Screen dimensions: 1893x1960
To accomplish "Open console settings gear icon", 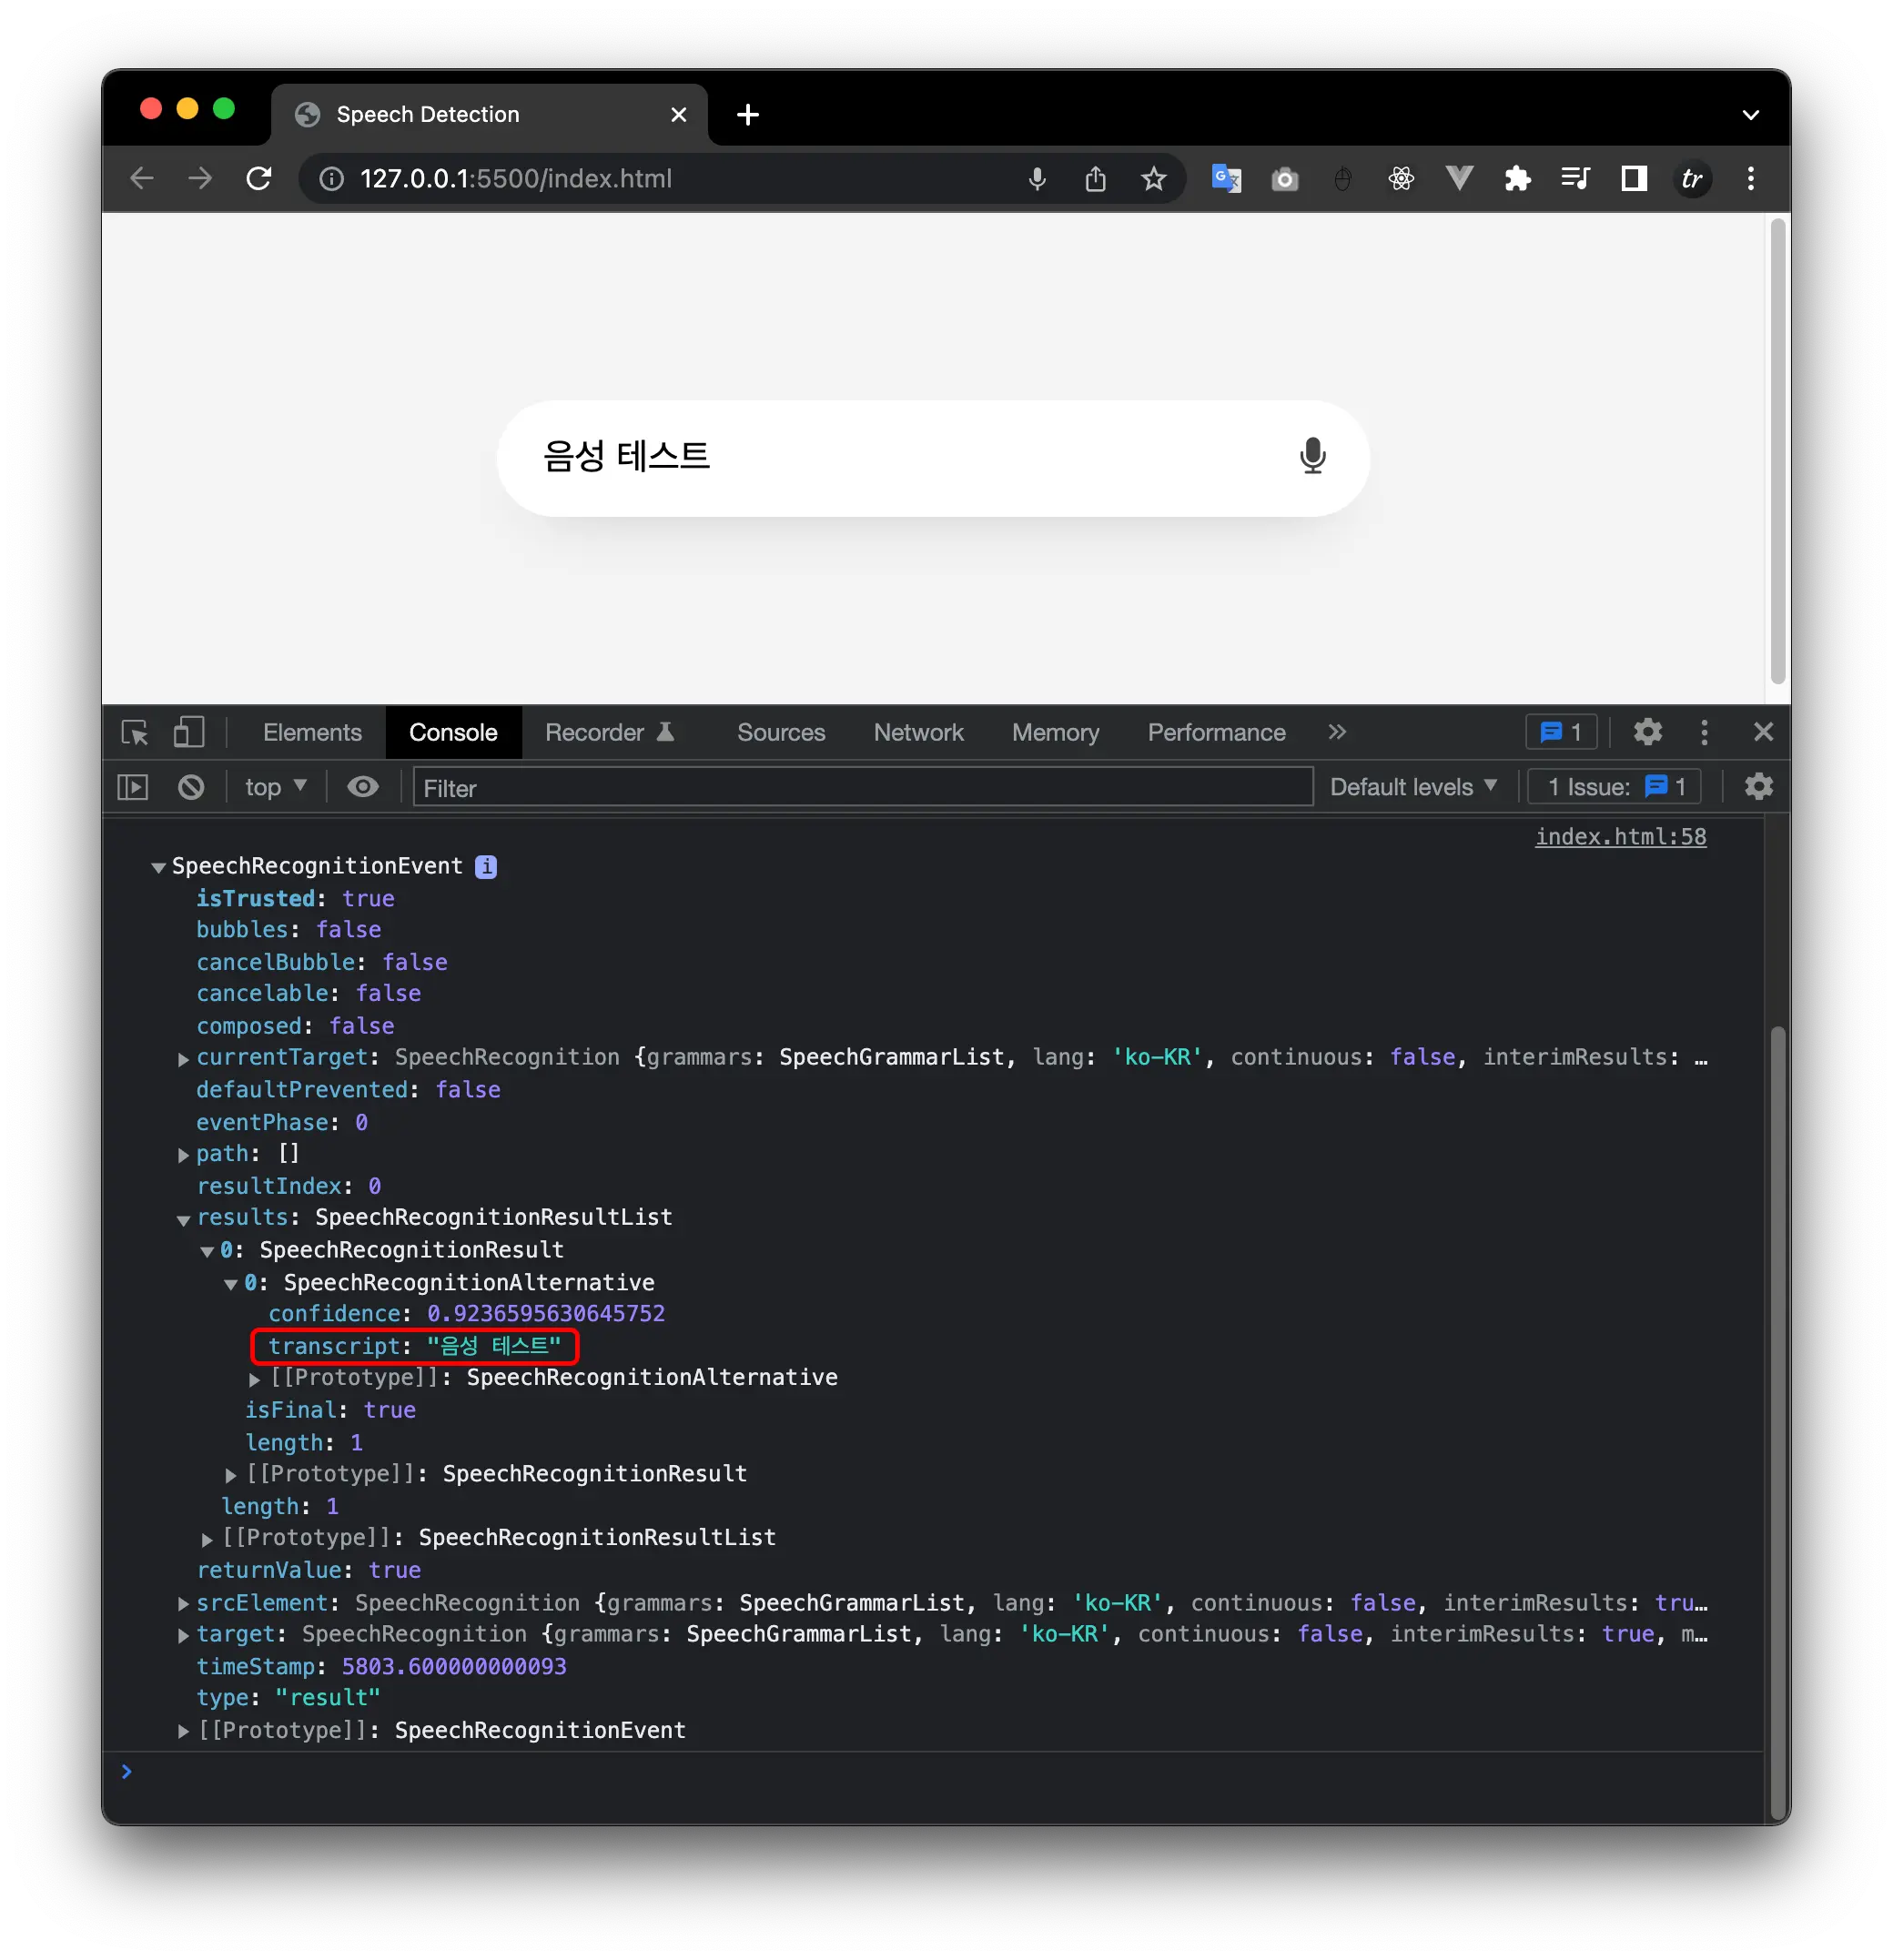I will tap(1758, 787).
